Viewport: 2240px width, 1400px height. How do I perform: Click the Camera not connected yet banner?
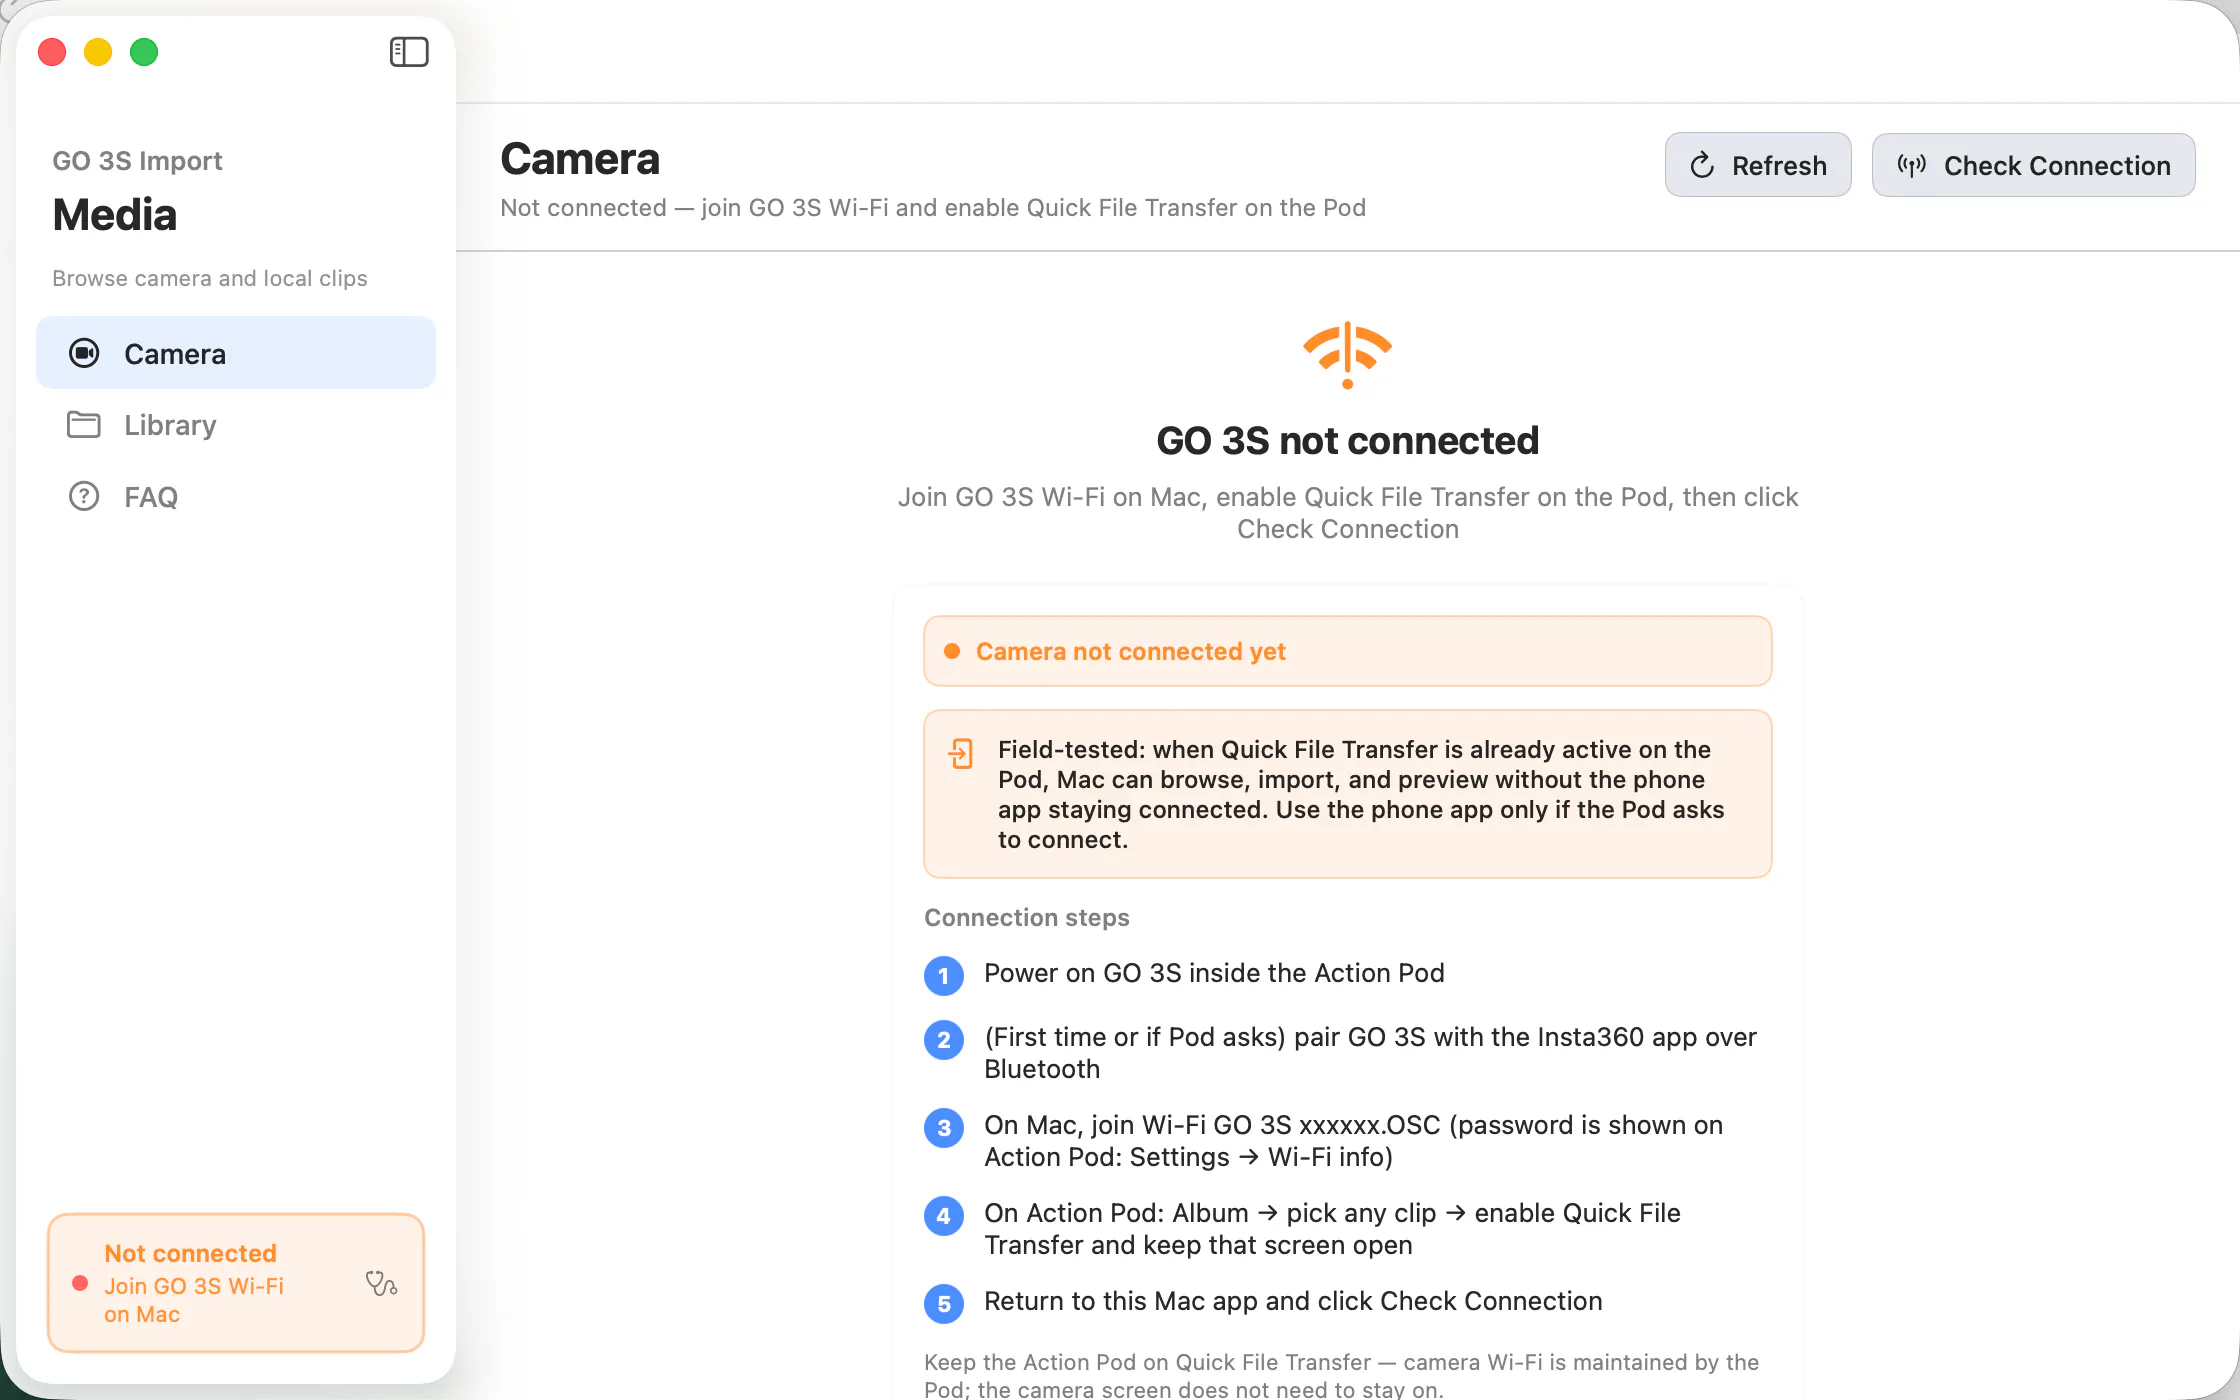click(1347, 651)
